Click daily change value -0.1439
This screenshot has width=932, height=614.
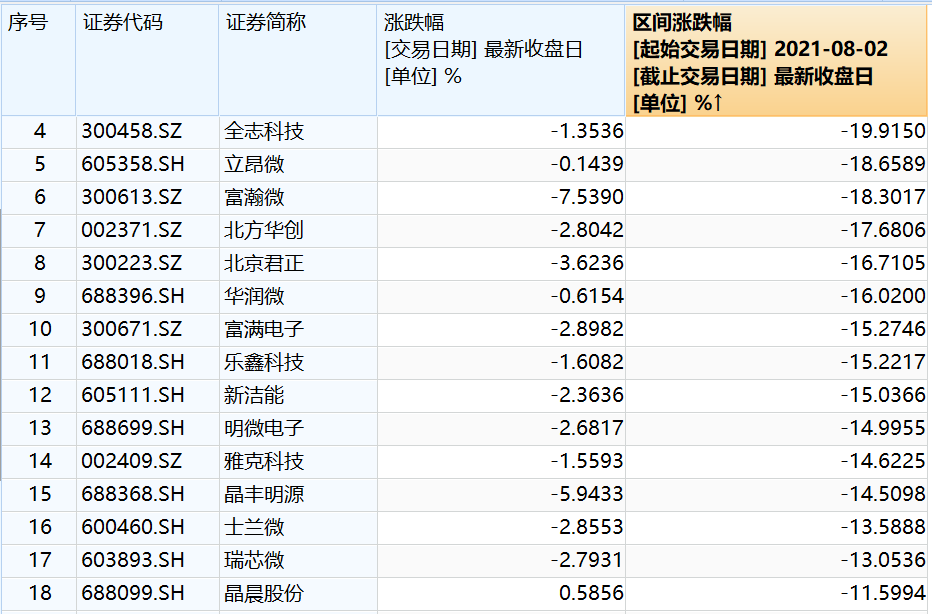pyautogui.click(x=587, y=164)
